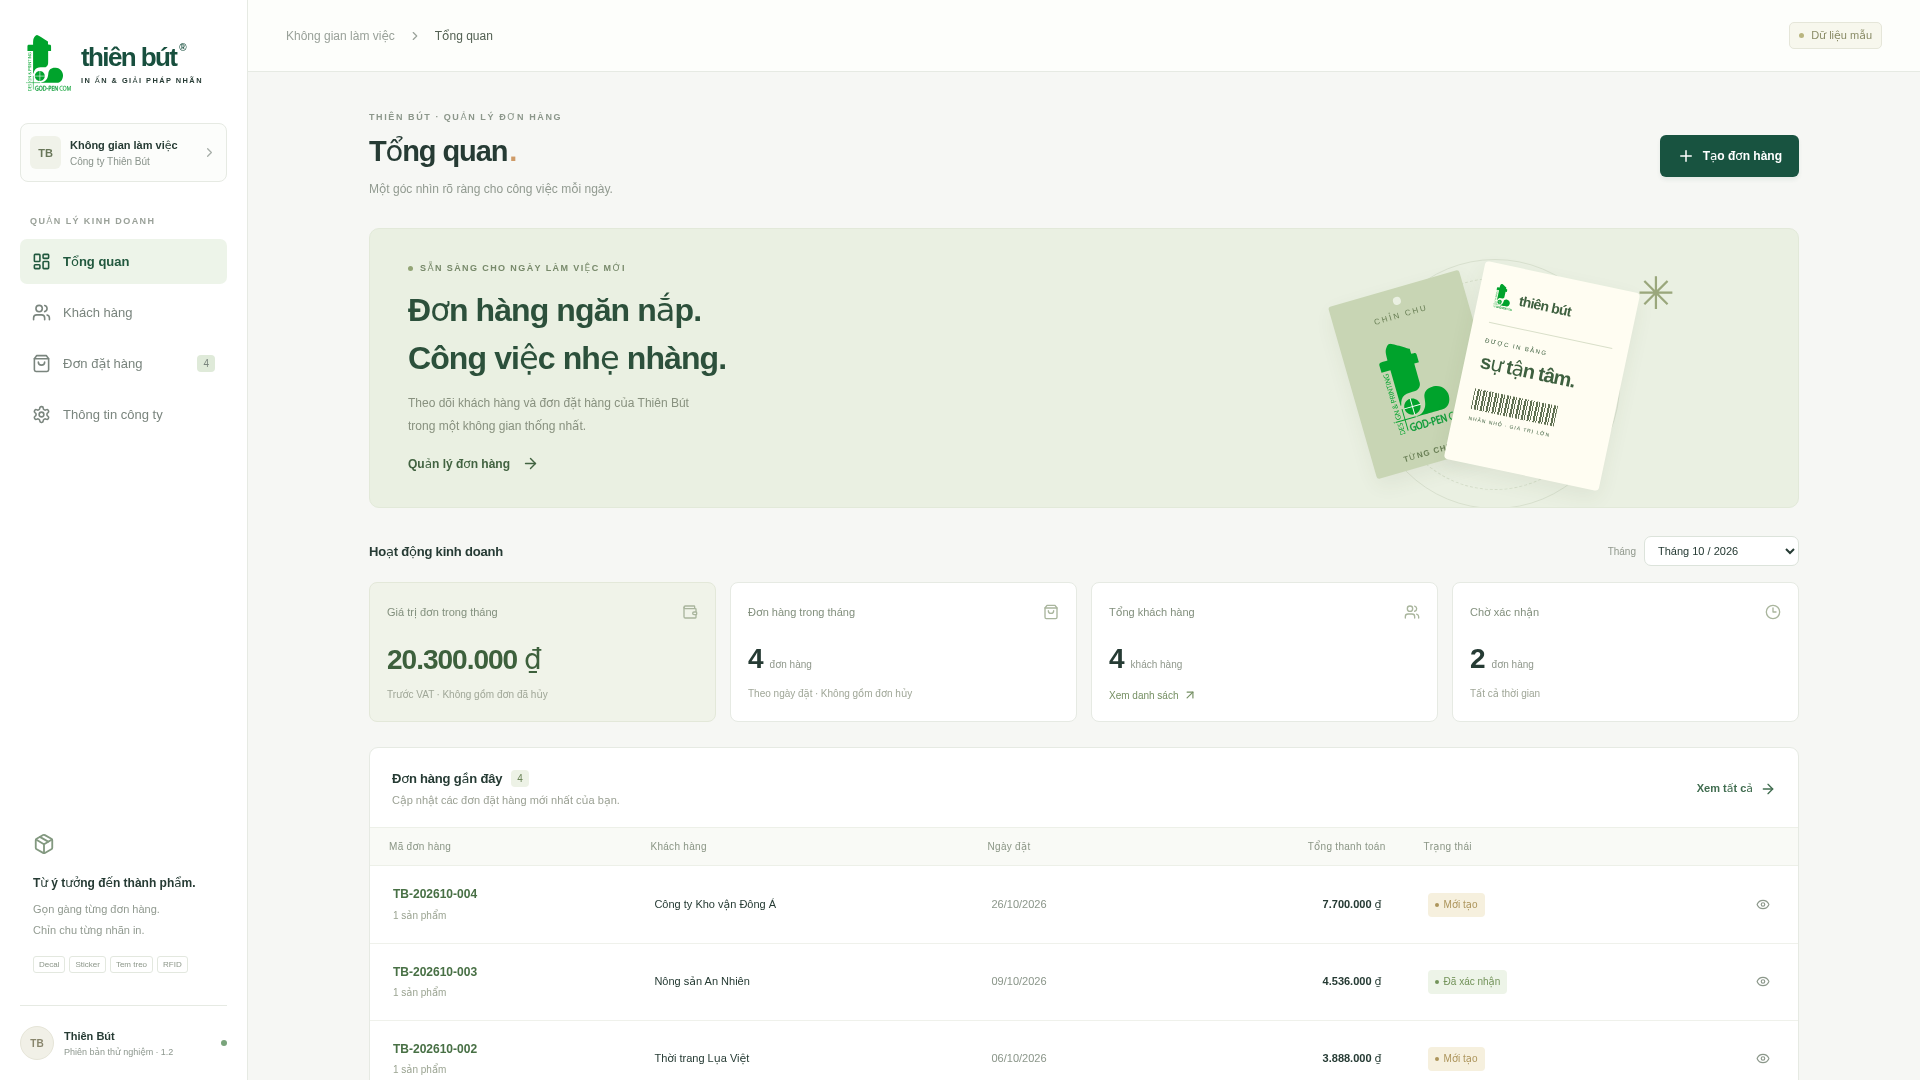View order TB-202610-002 with its eye icon
1920x1080 pixels.
1763,1059
